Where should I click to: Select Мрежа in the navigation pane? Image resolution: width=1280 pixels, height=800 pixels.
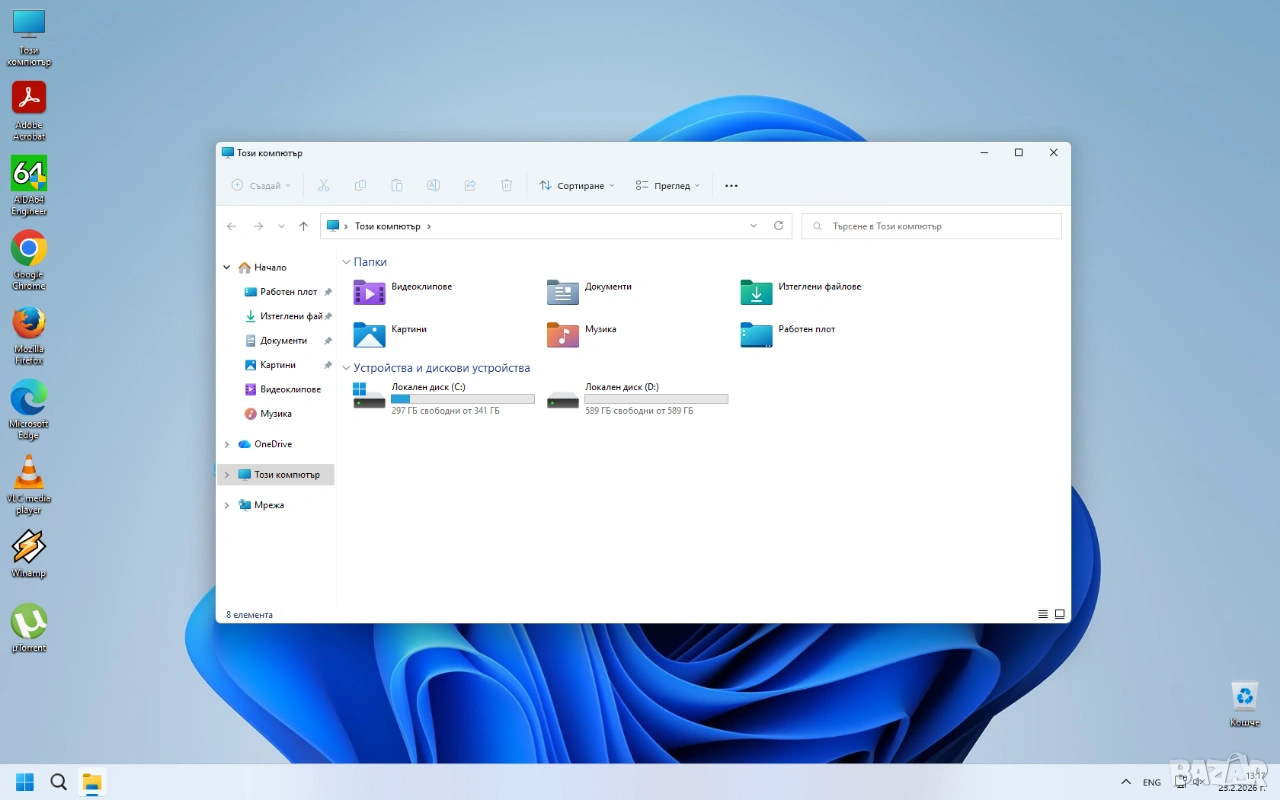point(269,505)
